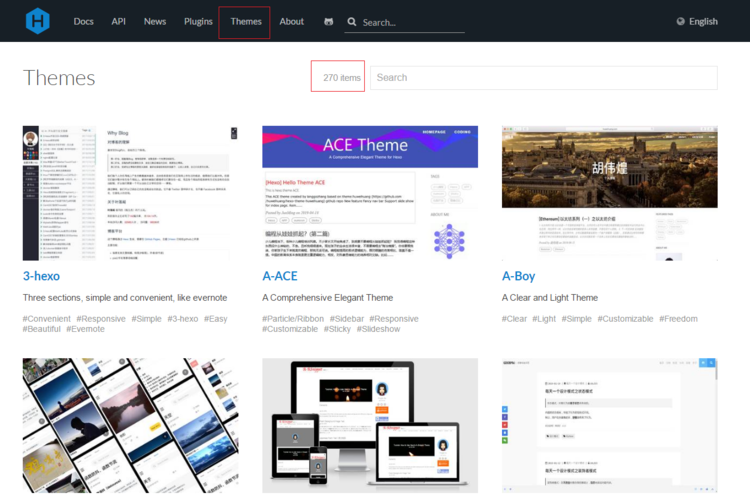Filter by #Sidebar tag
Viewport: 750px width, 502px height.
click(346, 319)
